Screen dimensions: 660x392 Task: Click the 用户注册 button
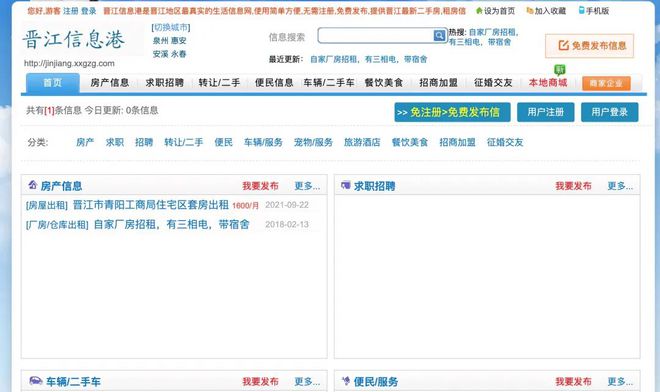click(546, 112)
